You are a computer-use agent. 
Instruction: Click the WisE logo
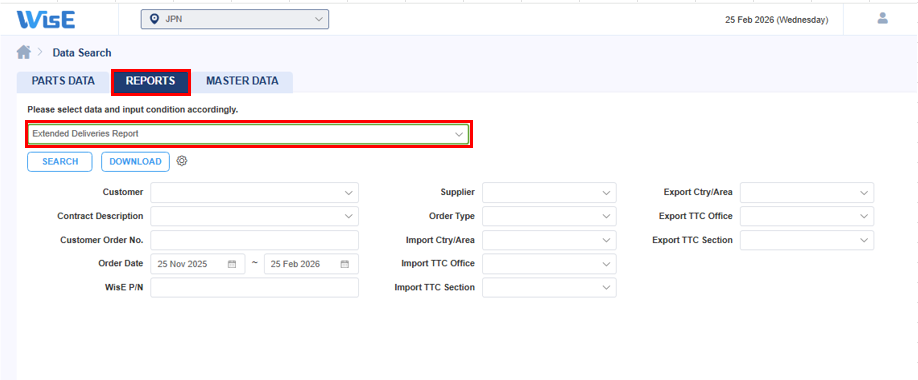(x=46, y=19)
